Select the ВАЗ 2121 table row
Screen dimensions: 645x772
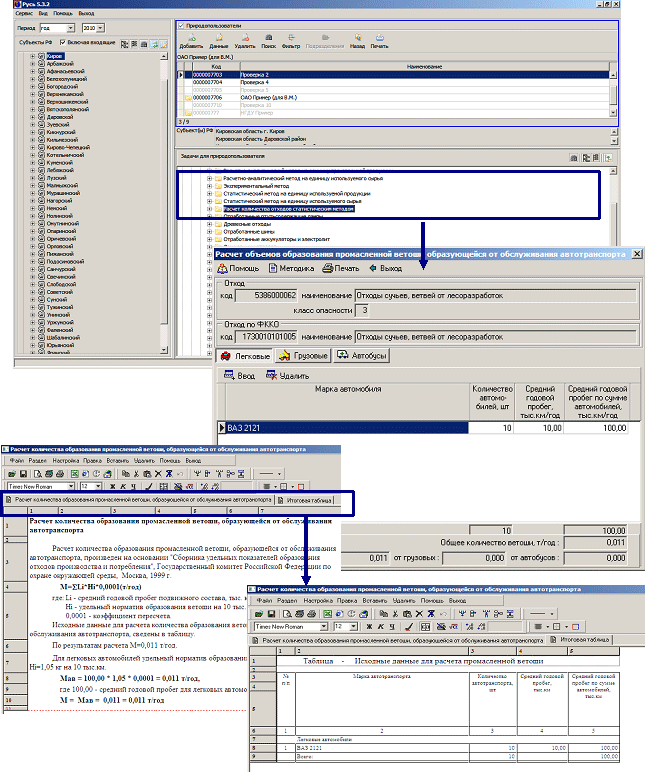(340, 427)
